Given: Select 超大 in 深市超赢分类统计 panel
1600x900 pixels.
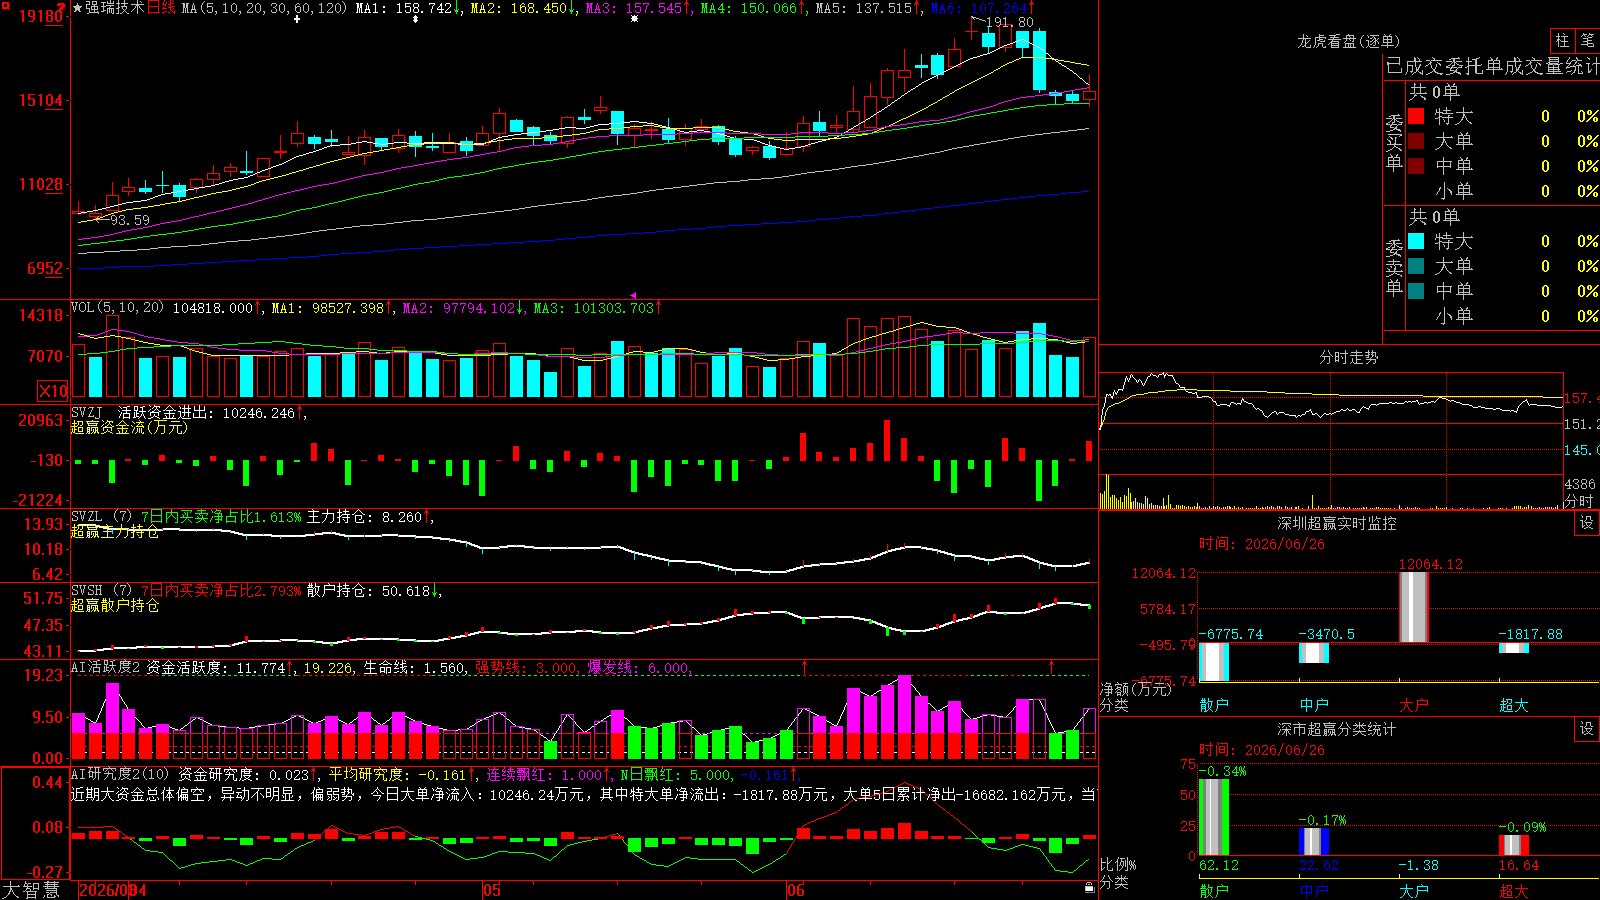Looking at the screenshot, I should 1514,891.
